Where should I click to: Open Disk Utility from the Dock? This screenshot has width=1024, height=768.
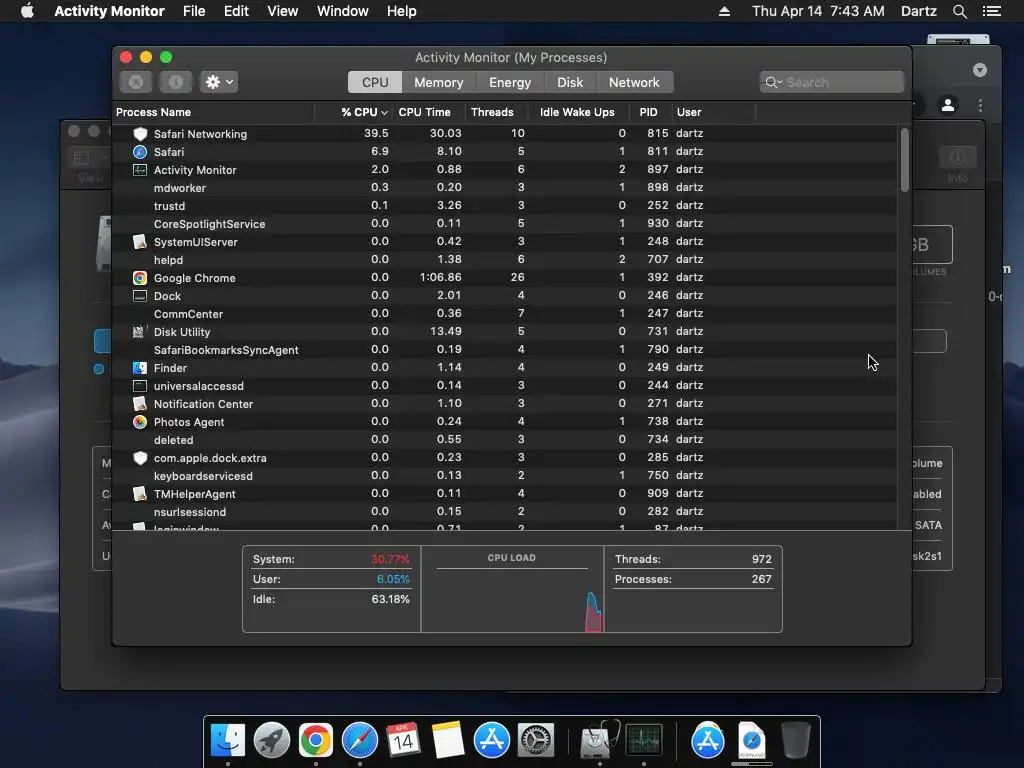(600, 741)
